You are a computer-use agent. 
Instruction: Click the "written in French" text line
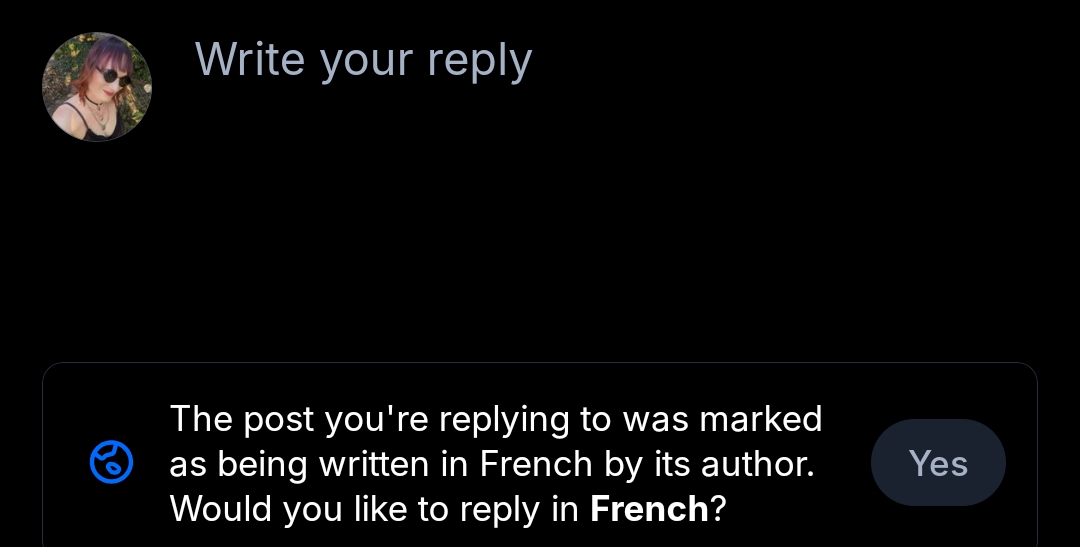(x=491, y=464)
